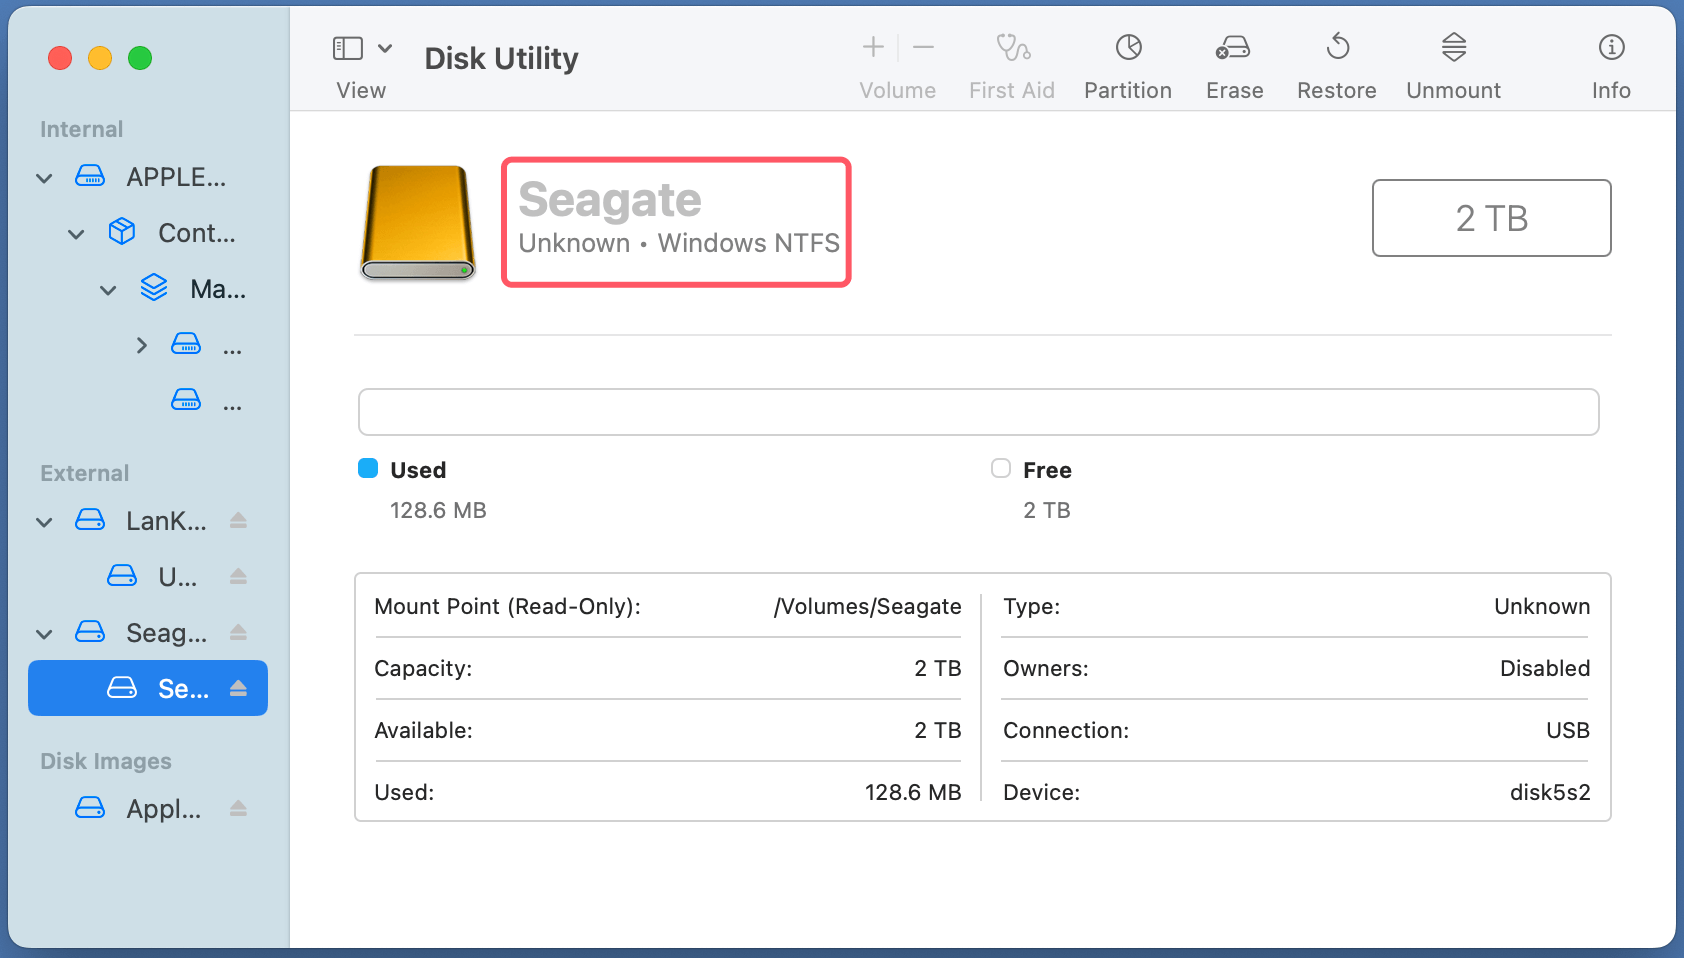Click the Erase icon in the toolbar

tap(1234, 60)
